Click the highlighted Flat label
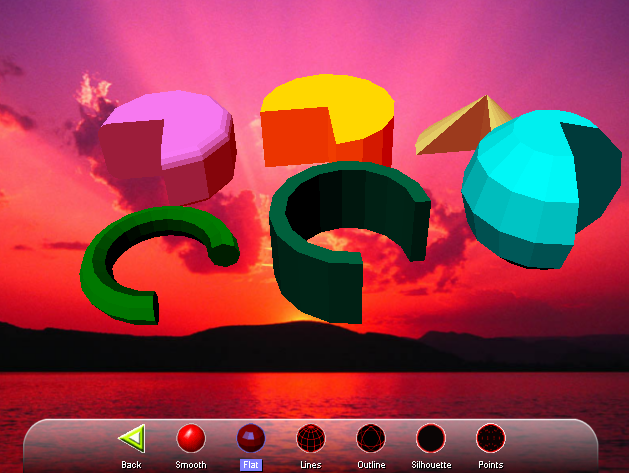Viewport: 629px width, 473px height. [x=251, y=465]
